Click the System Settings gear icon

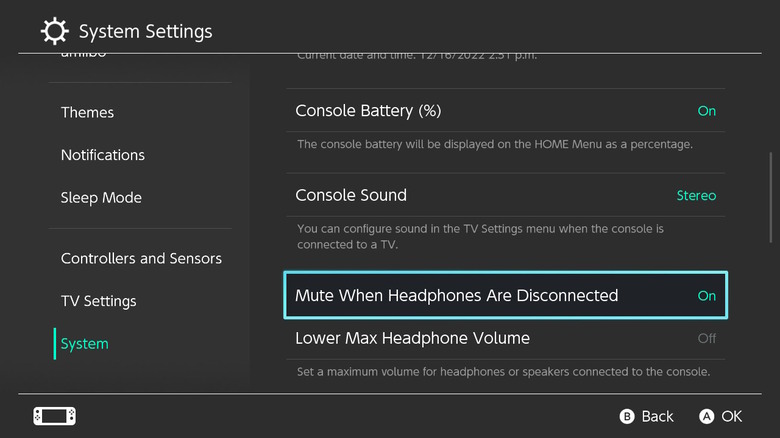[55, 31]
